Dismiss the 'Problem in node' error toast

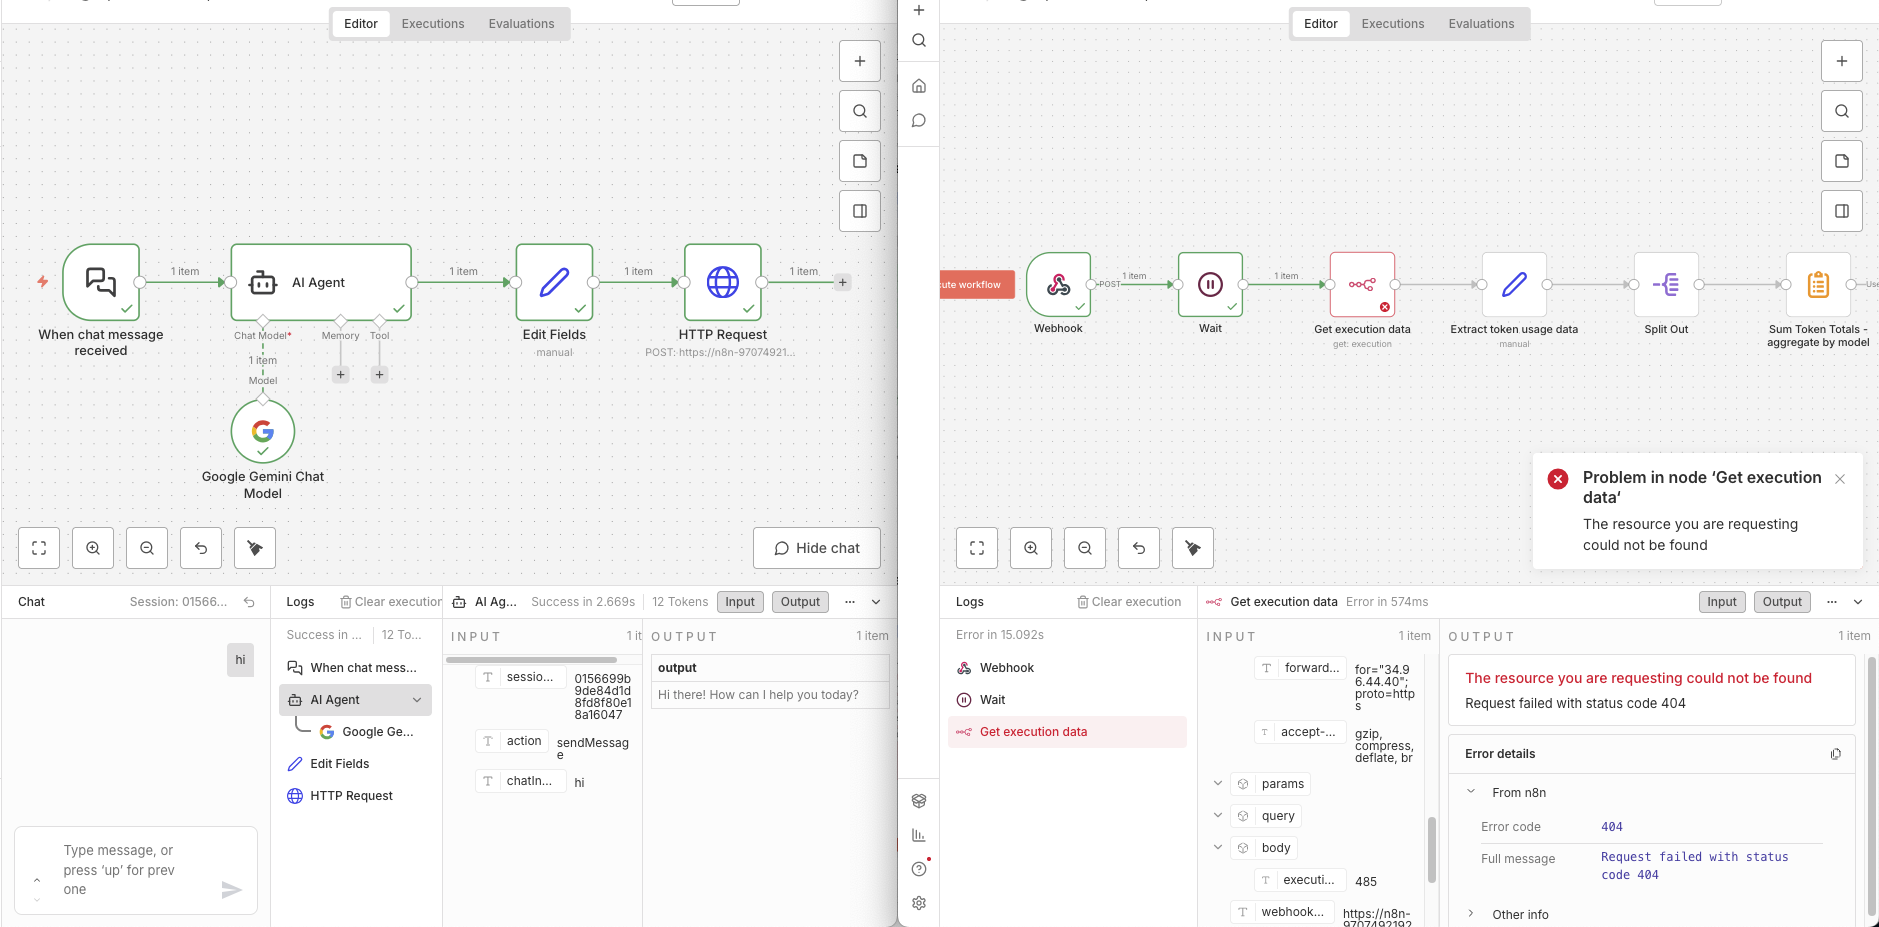click(x=1840, y=479)
